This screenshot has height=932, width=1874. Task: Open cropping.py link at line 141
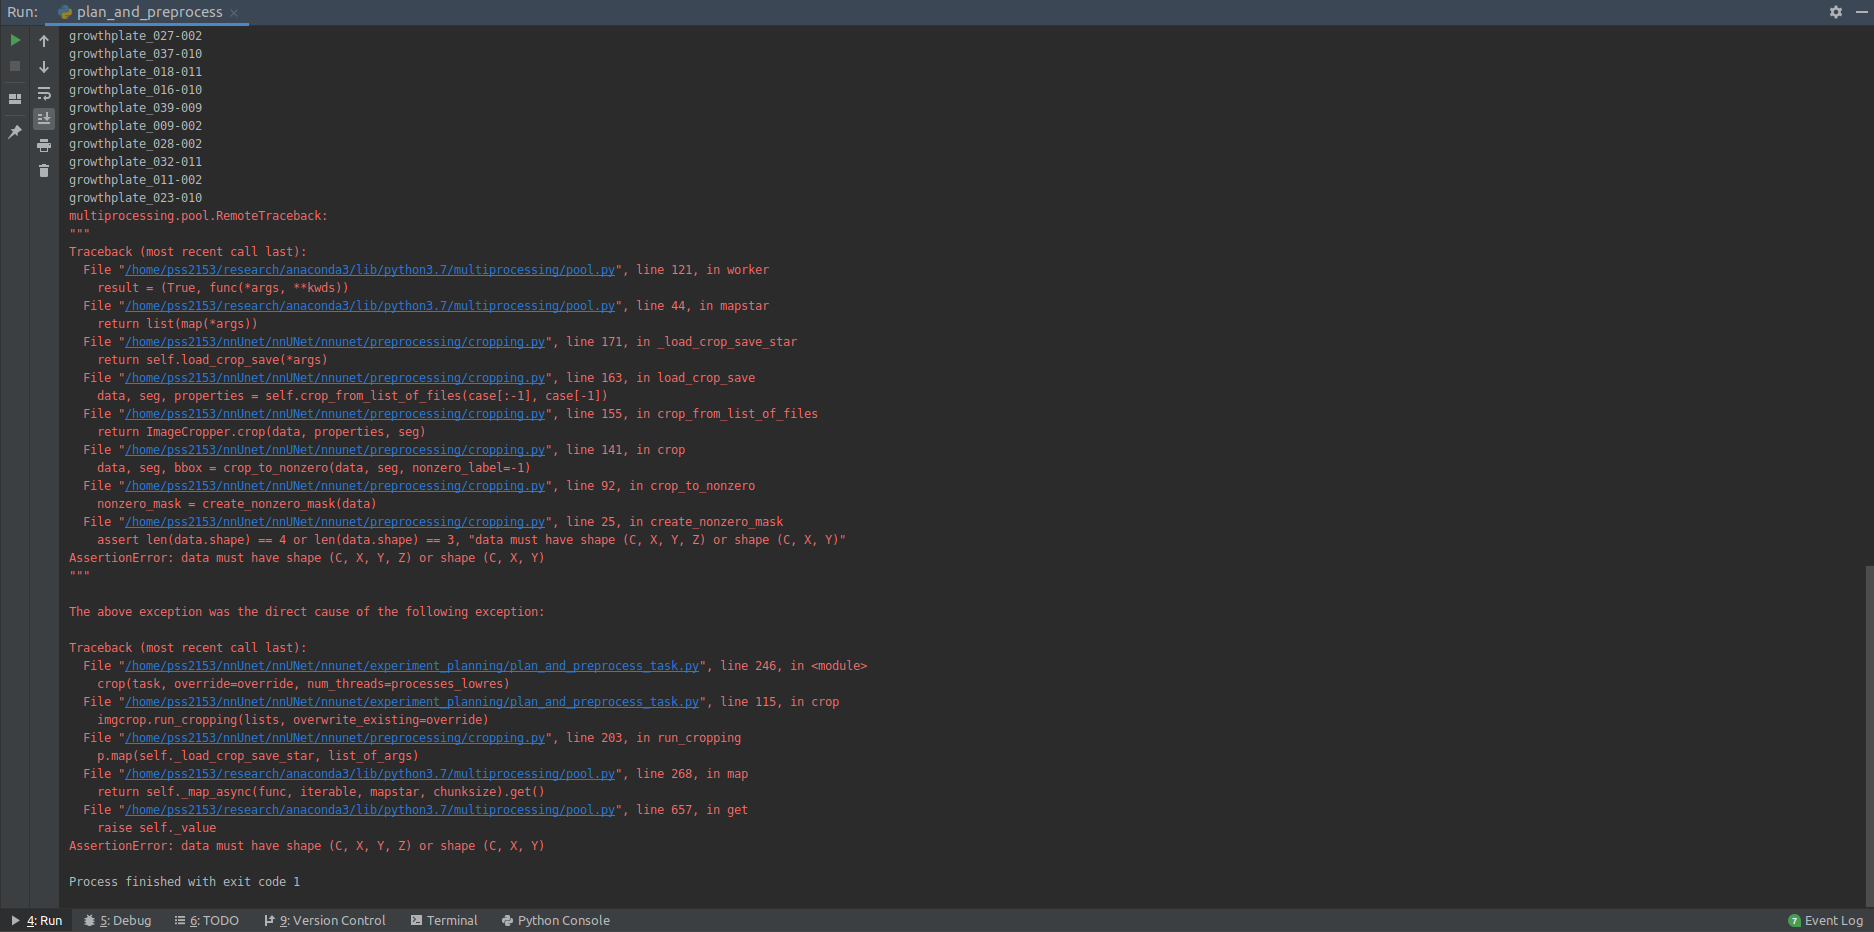[335, 450]
